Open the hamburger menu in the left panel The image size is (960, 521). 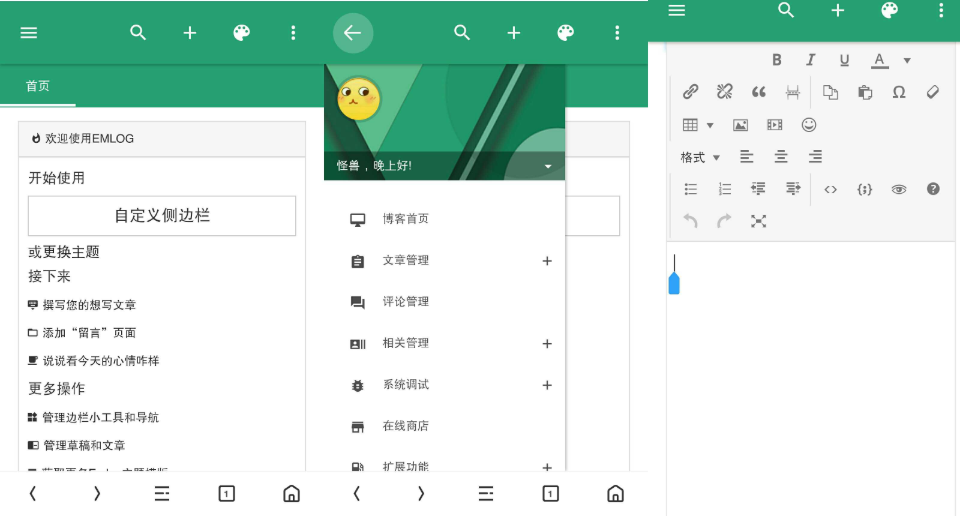tap(29, 33)
